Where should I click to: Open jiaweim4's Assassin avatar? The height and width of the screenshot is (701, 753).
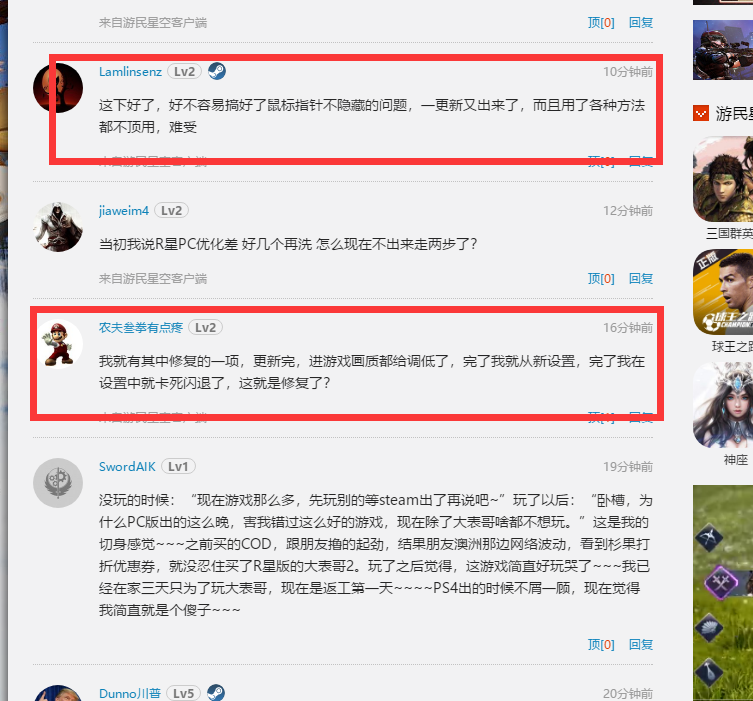click(x=58, y=227)
